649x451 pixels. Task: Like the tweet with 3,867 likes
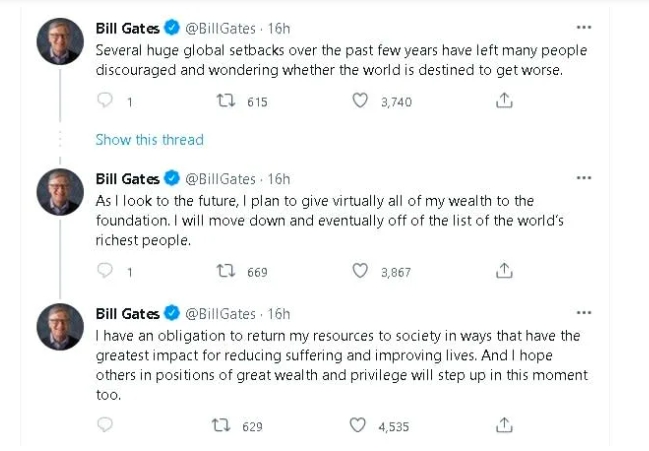pos(362,270)
